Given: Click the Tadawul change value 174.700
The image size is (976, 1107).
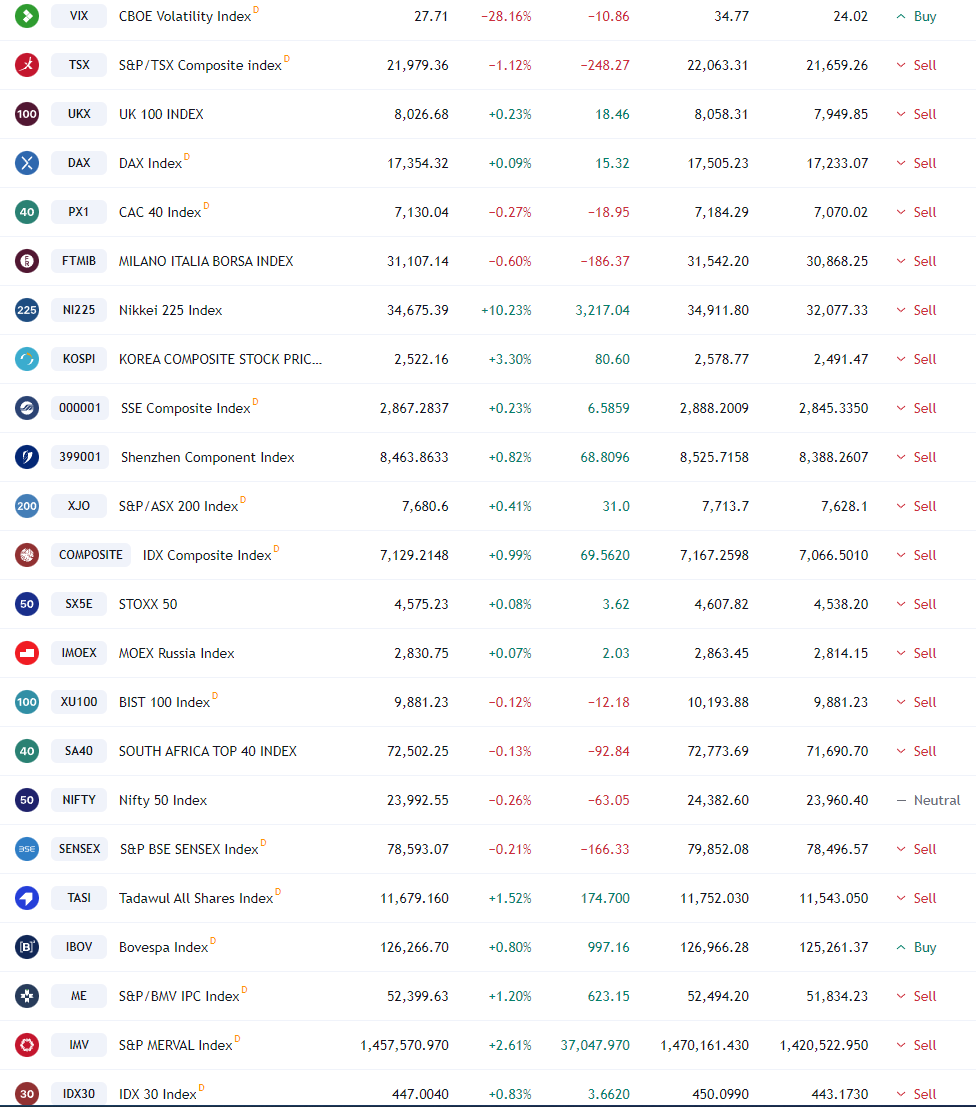Looking at the screenshot, I should tap(605, 898).
